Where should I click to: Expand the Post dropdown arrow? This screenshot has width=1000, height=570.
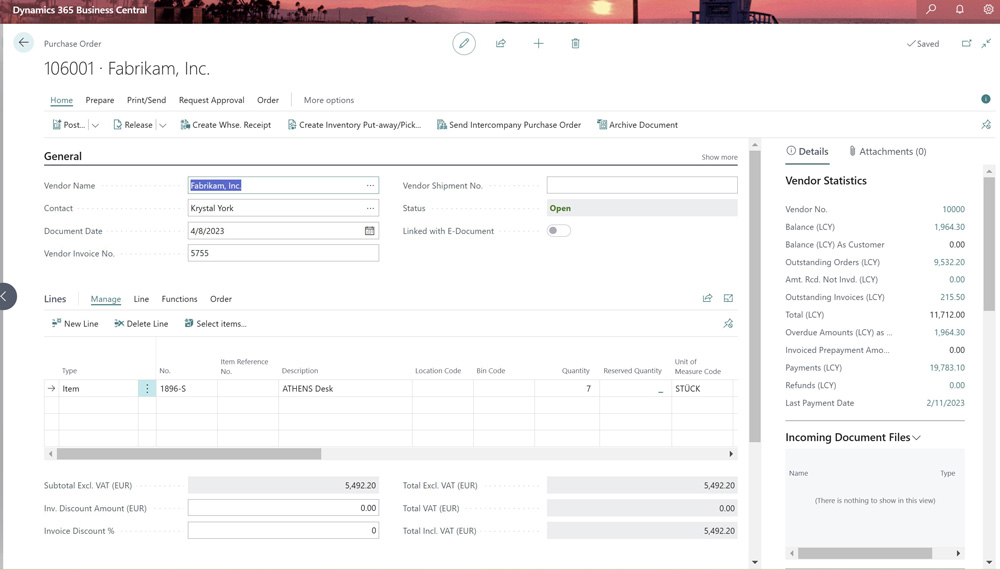pos(95,126)
